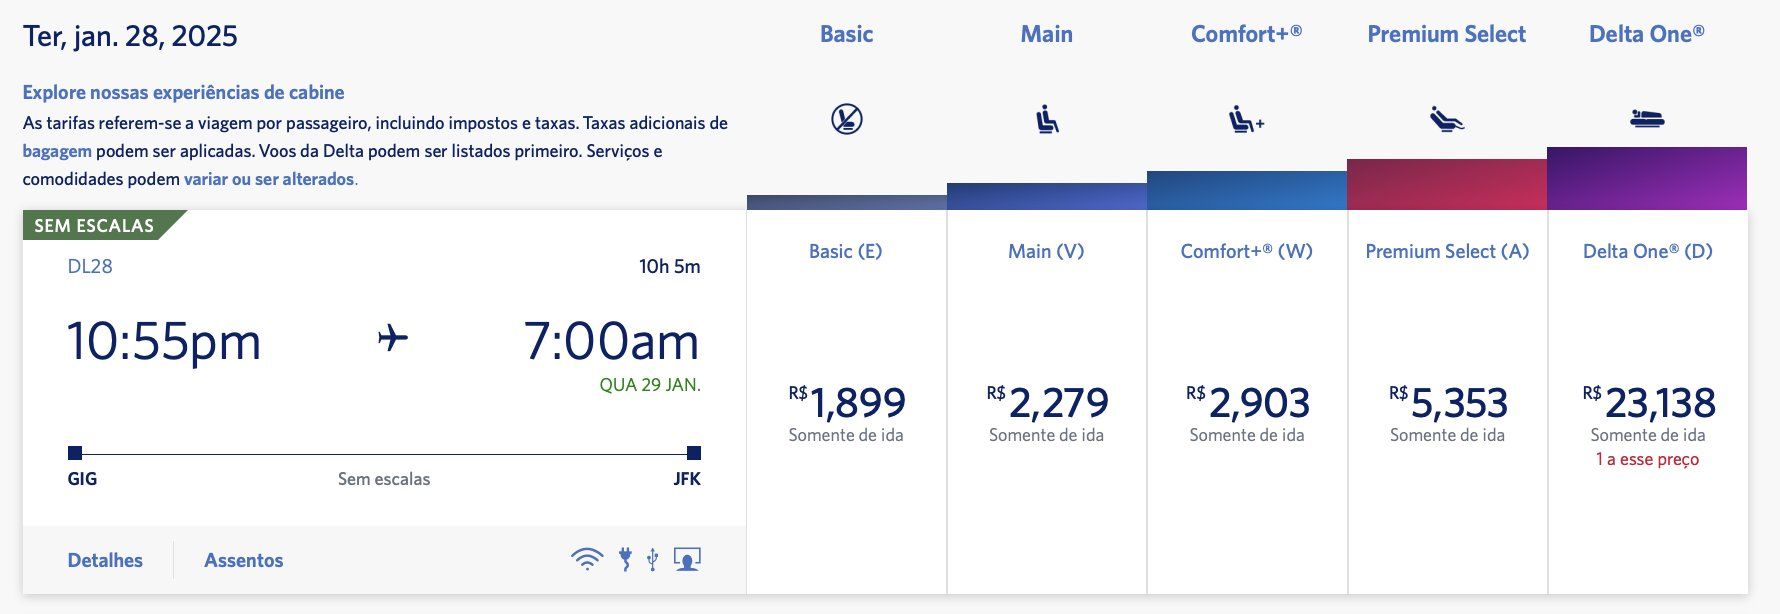This screenshot has height=614, width=1780.
Task: Click the Basic cabin no-seat-selection icon
Action: (x=846, y=120)
